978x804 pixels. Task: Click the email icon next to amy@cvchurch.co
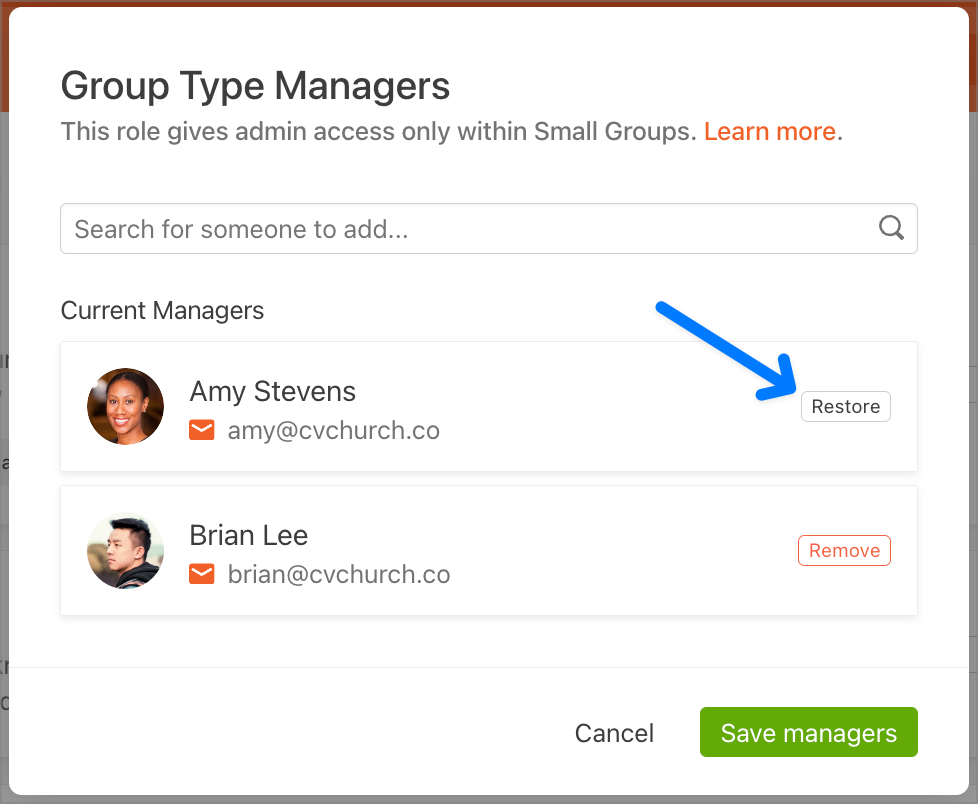201,430
